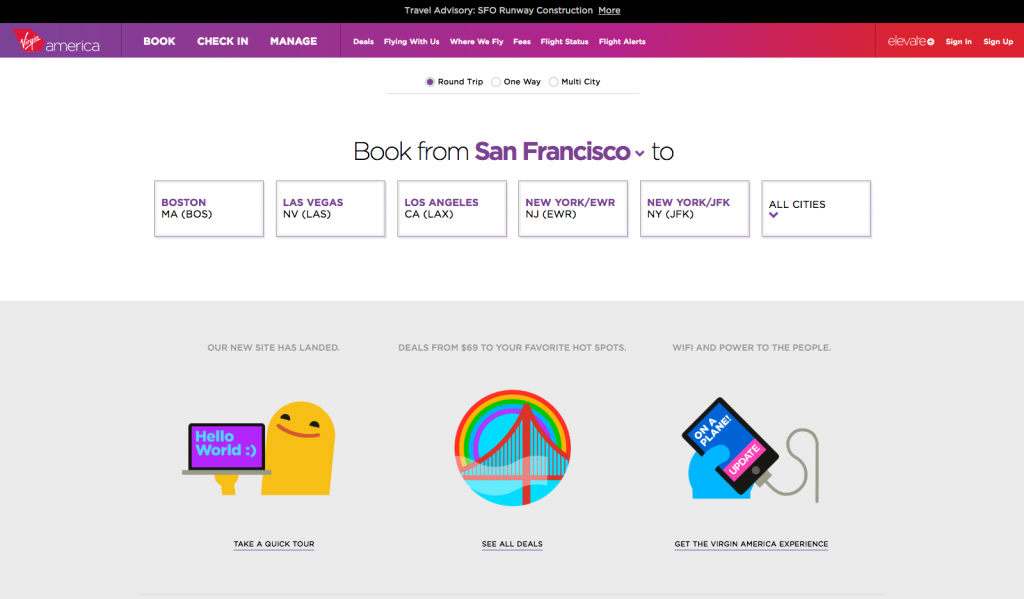Open the CHECK IN menu

[x=223, y=41]
